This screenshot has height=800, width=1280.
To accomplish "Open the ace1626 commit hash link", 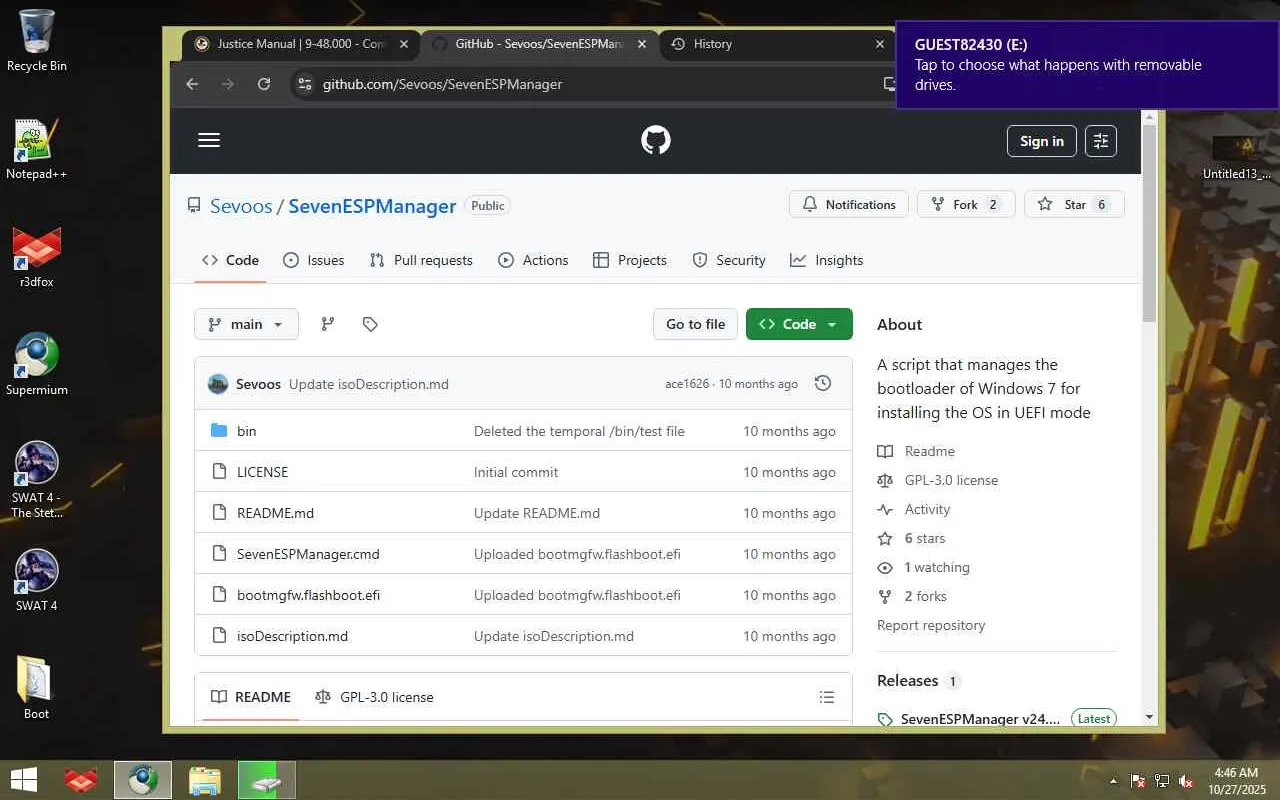I will pyautogui.click(x=686, y=384).
